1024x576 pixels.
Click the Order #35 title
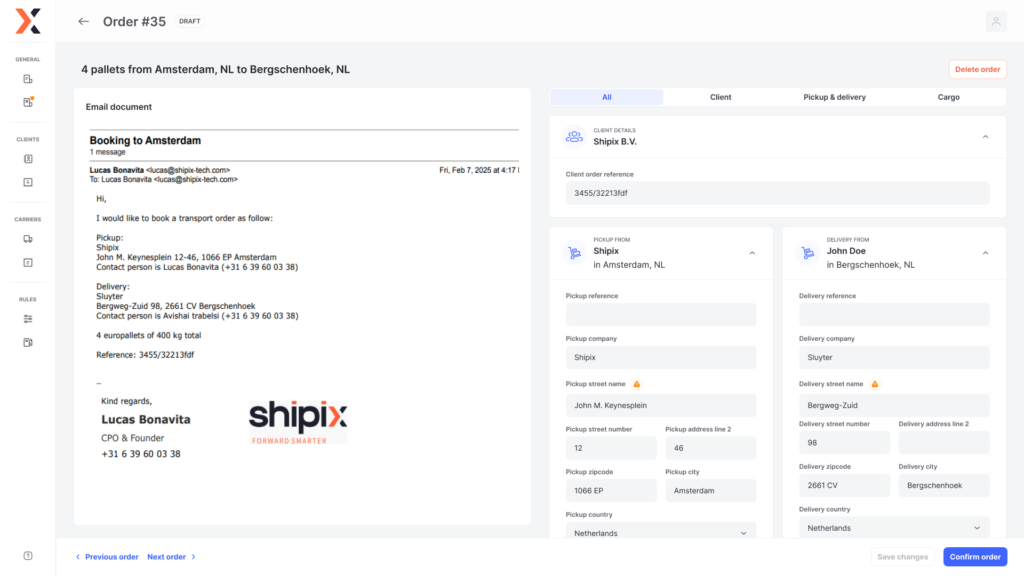tap(134, 22)
